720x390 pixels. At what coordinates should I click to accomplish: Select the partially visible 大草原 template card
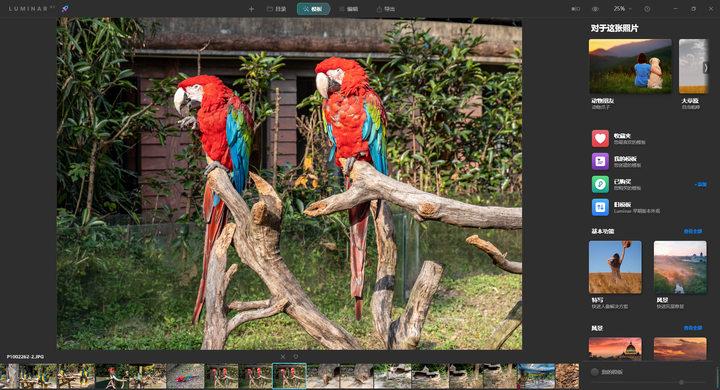coord(693,66)
